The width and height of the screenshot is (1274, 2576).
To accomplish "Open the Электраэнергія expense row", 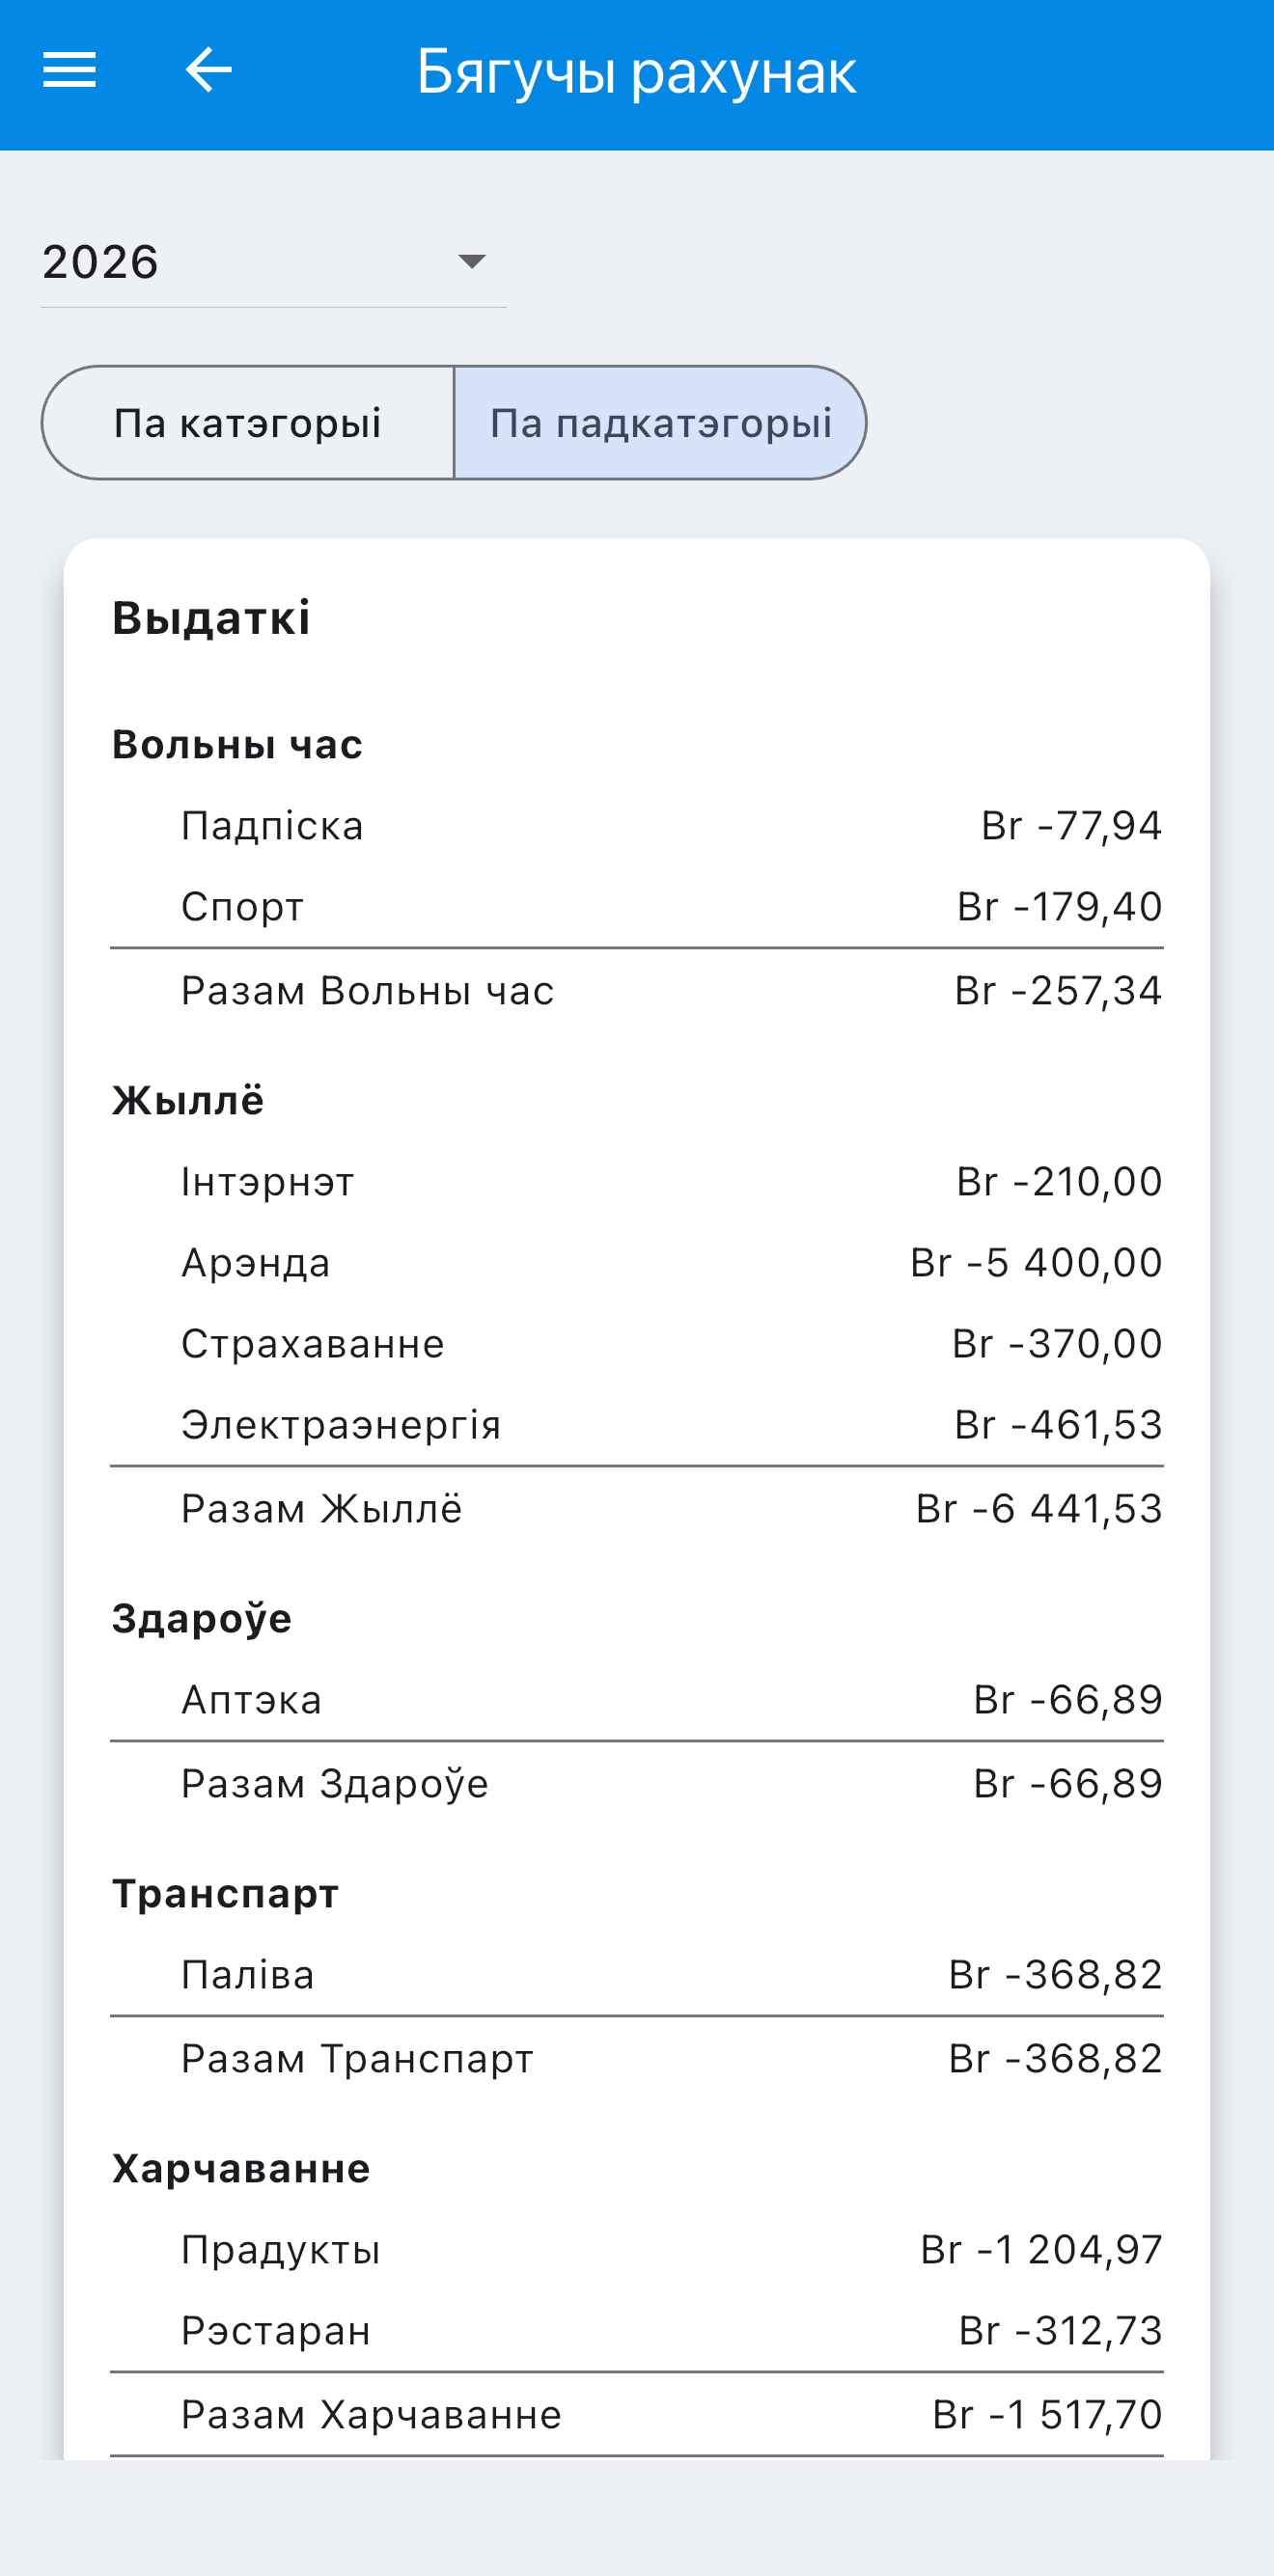I will tap(637, 1425).
